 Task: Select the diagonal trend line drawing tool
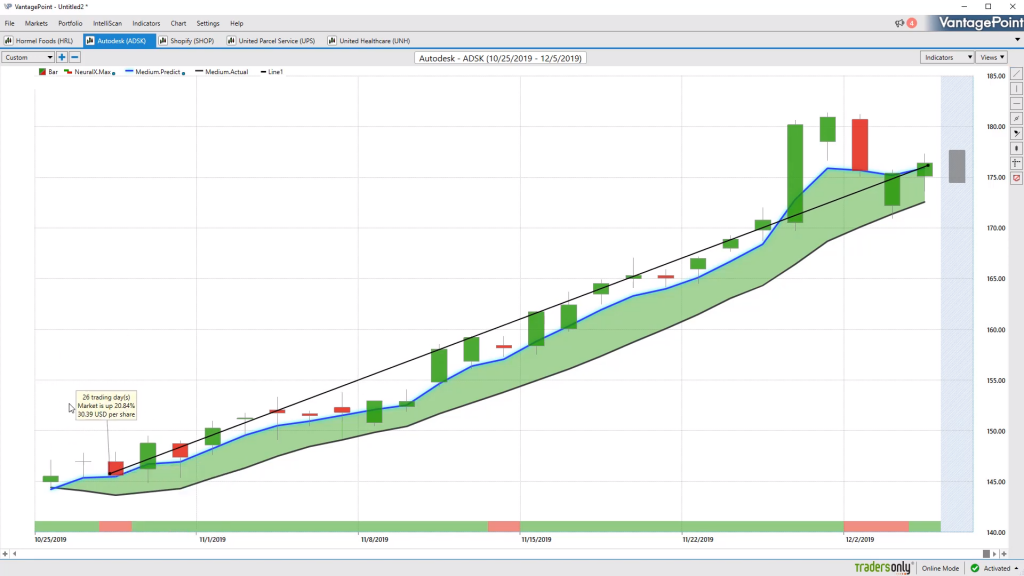tap(1016, 74)
